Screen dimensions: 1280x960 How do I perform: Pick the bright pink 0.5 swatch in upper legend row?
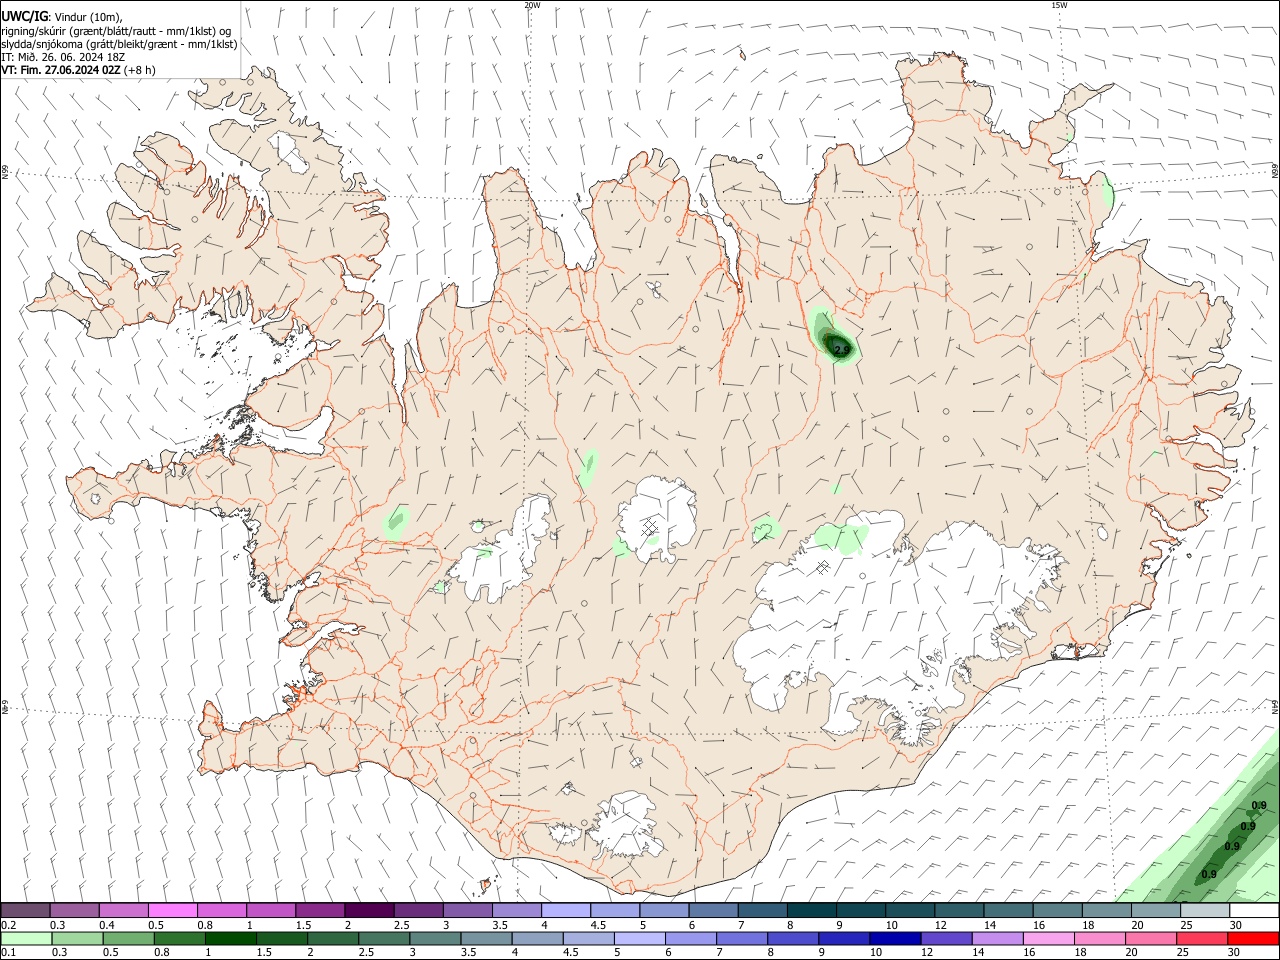pos(172,911)
